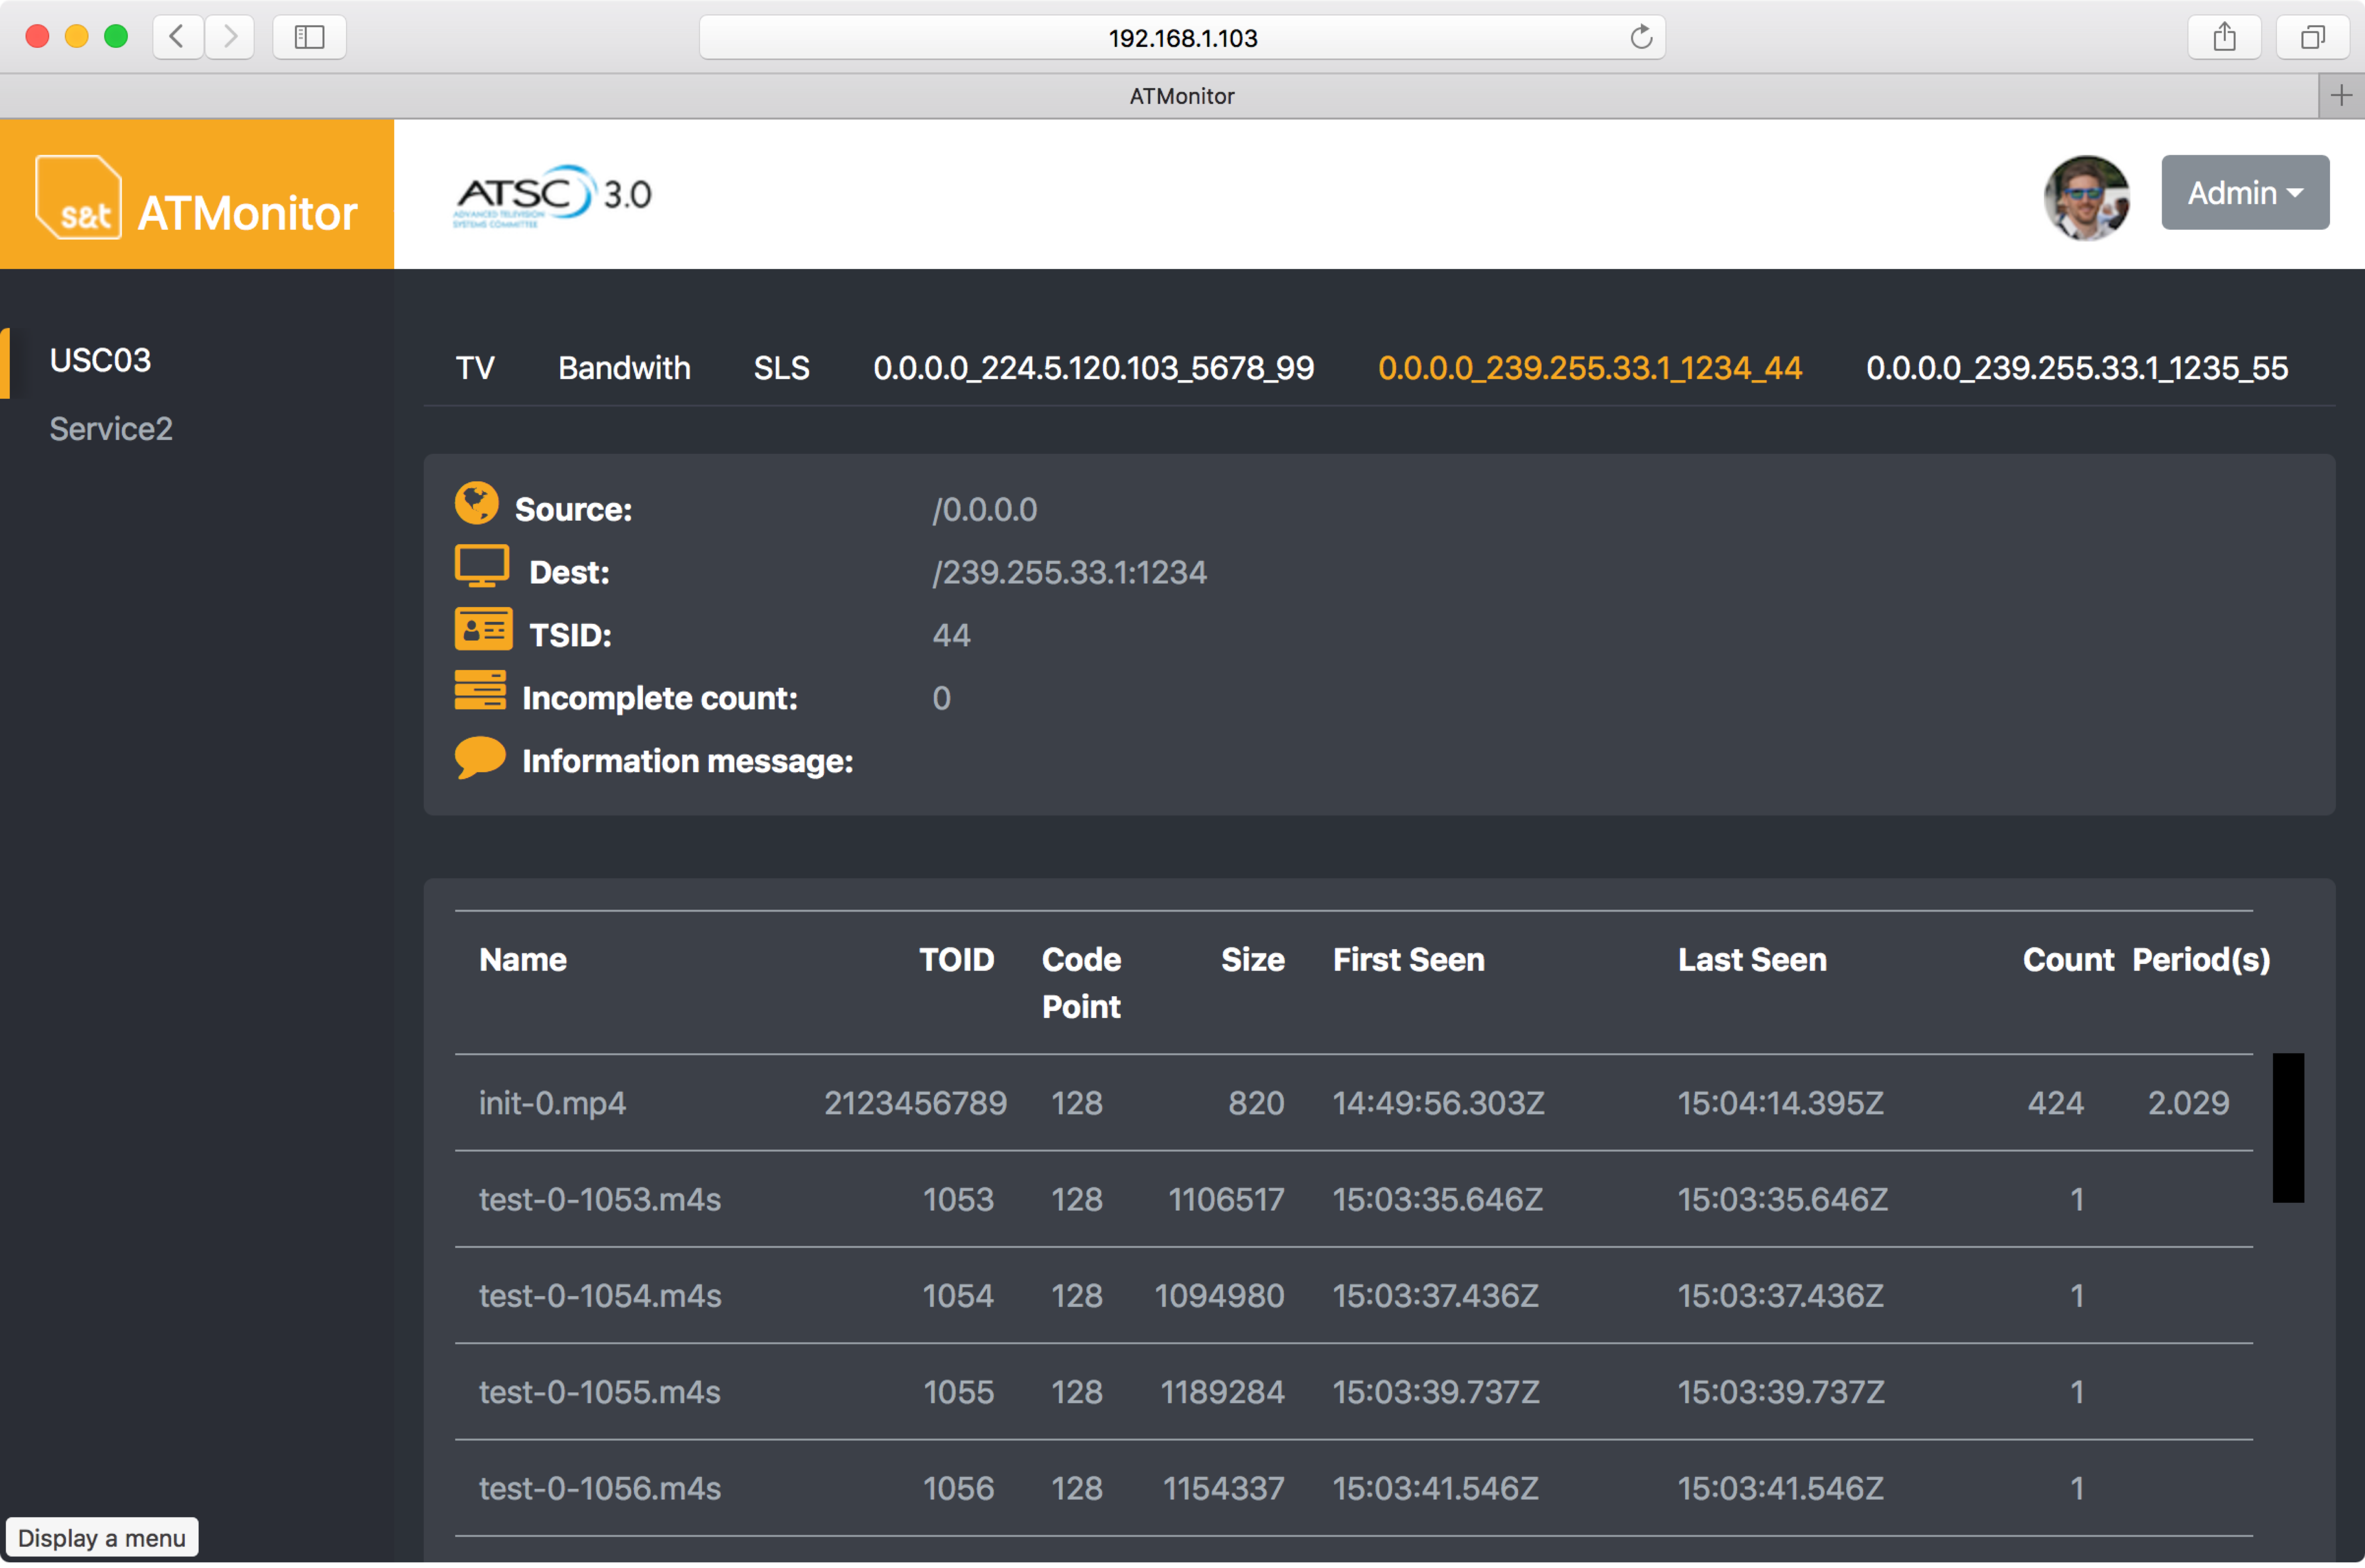Screen dimensions: 2365x1568
Task: Click the Display a menu tooltip
Action: pyautogui.click(x=102, y=1538)
